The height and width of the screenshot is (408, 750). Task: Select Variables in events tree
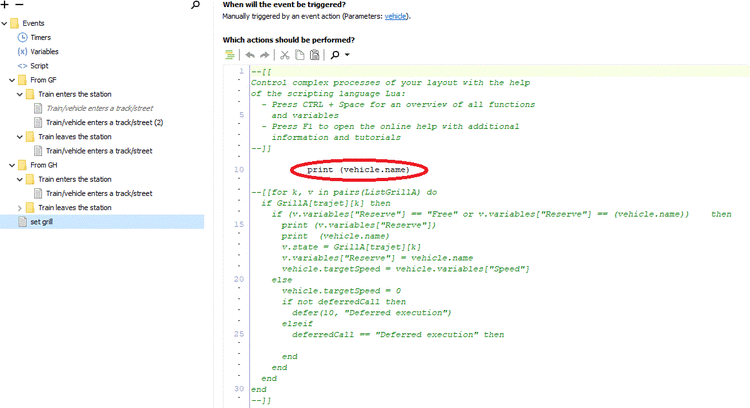[44, 52]
